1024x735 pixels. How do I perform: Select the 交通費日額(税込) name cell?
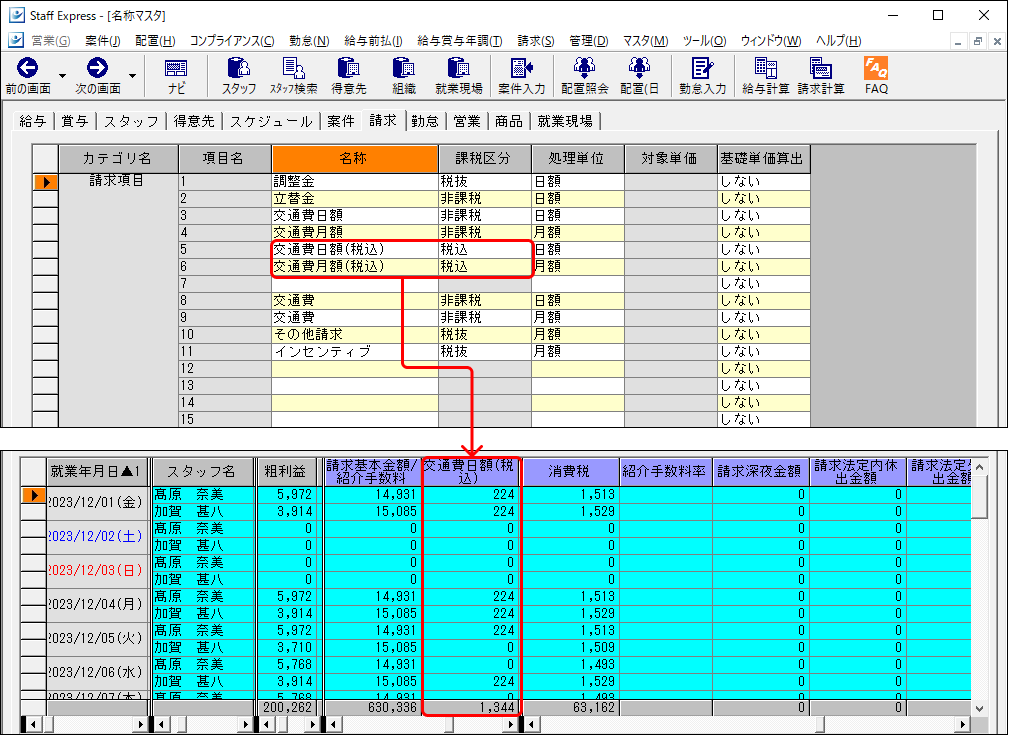tap(355, 250)
